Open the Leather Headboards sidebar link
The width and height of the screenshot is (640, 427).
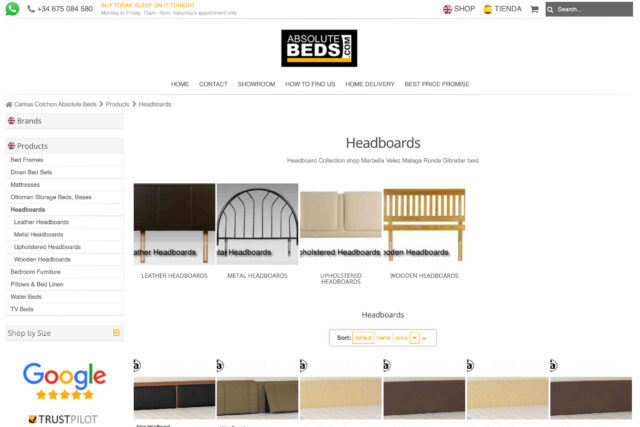coord(41,222)
